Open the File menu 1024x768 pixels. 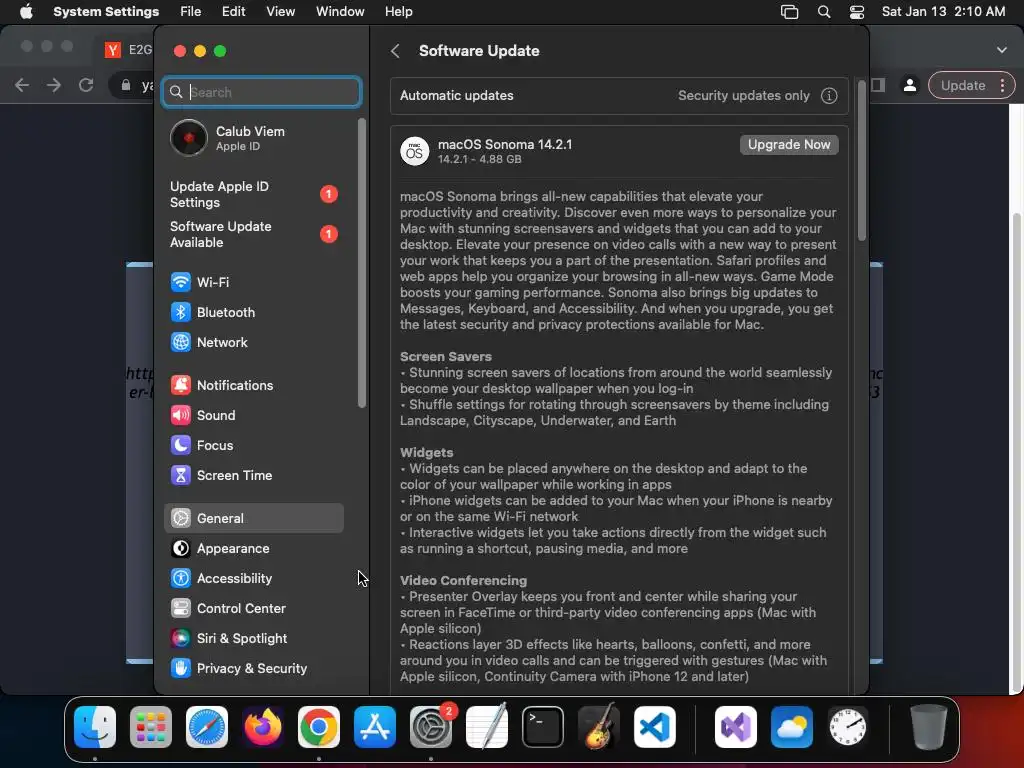pos(191,12)
